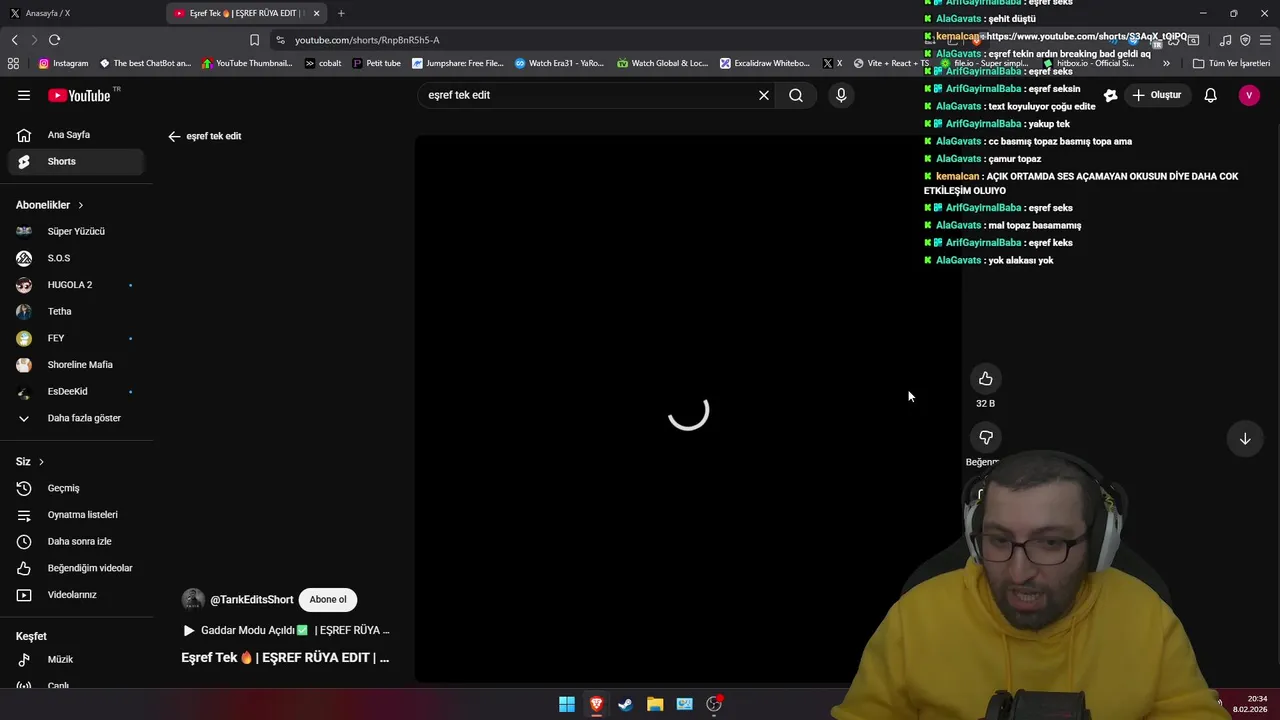Screen dimensions: 1280x720
Task: Click the loading Shorts video player
Action: pos(688,410)
